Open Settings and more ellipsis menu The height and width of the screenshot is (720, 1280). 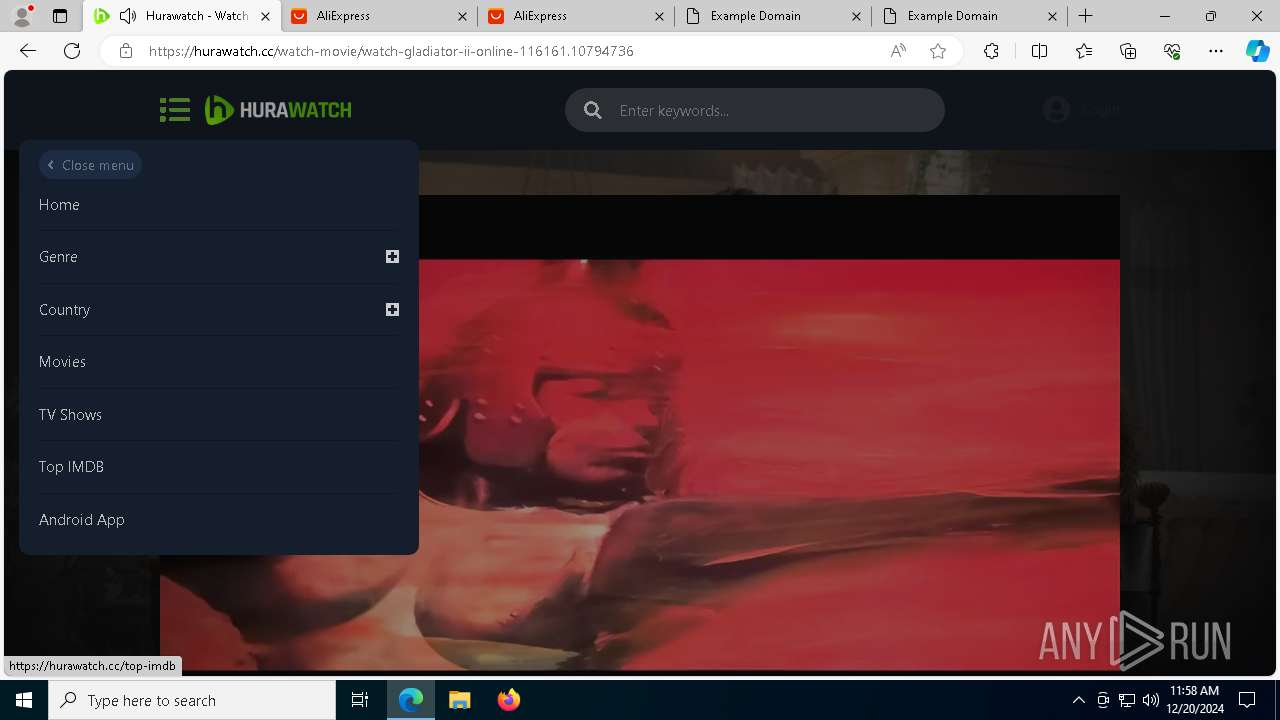(1216, 51)
